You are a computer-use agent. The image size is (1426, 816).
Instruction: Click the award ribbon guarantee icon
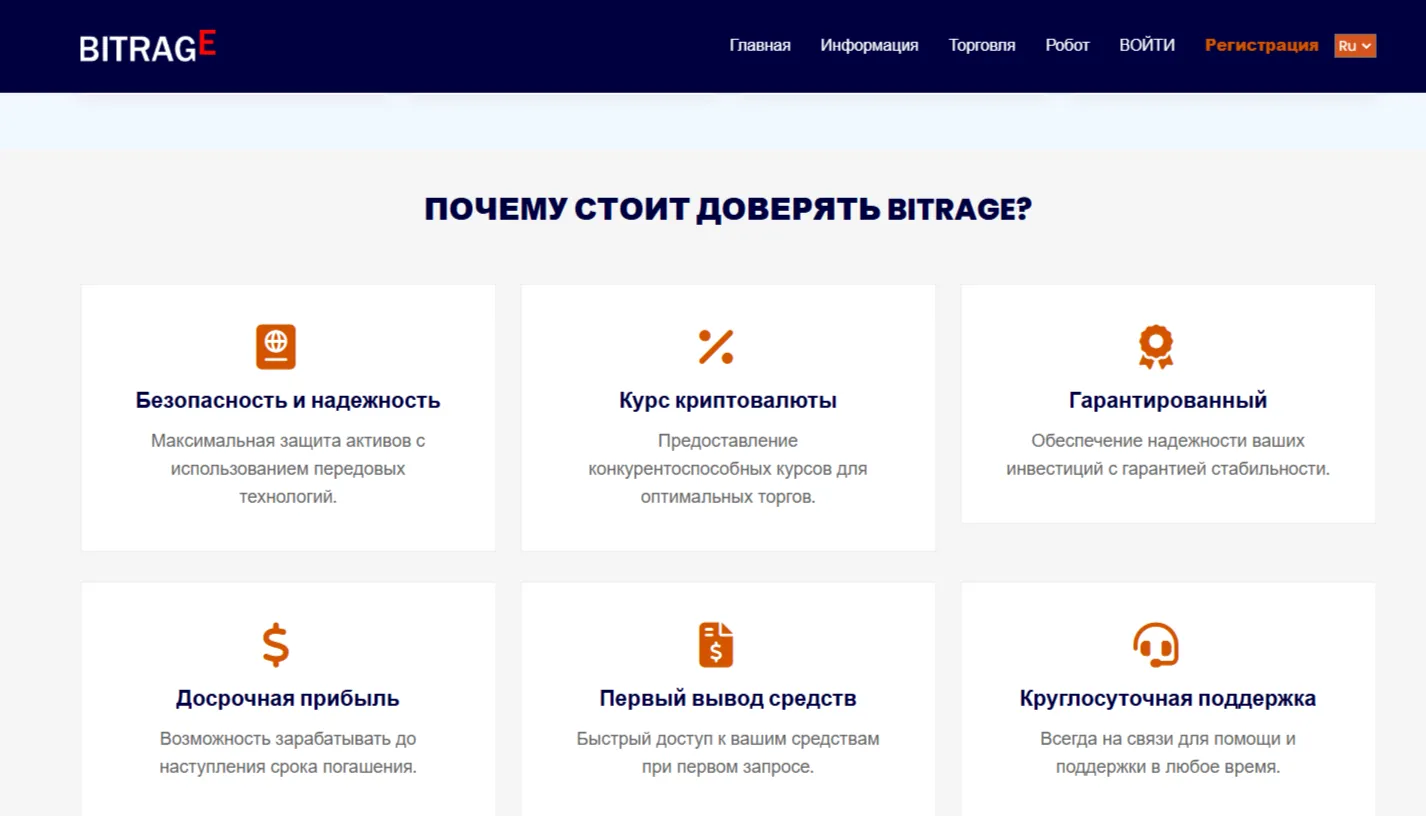point(1156,347)
